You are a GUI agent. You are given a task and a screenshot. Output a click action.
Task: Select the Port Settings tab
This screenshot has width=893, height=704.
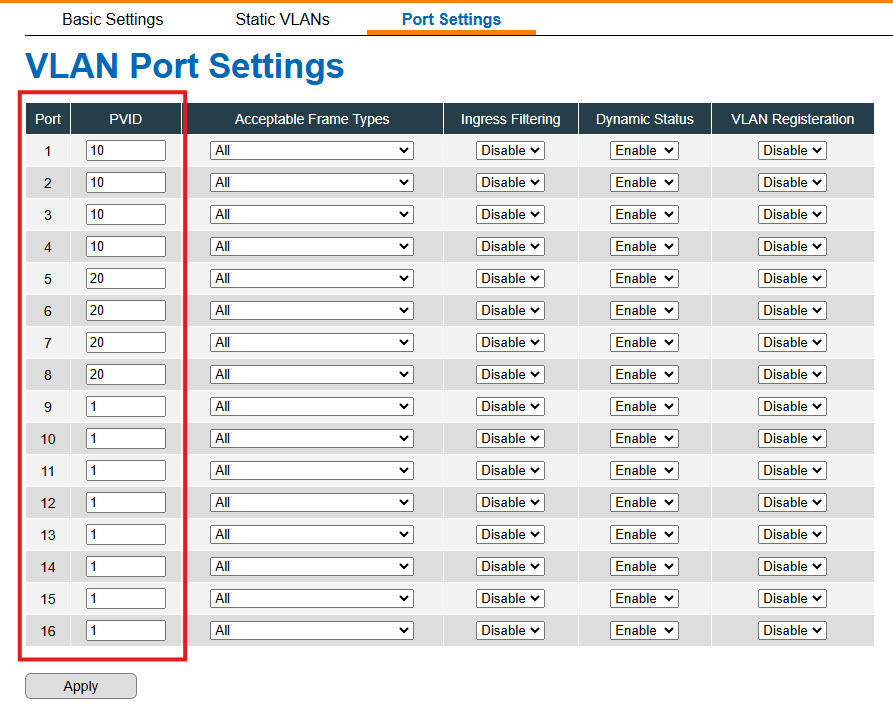(x=451, y=19)
